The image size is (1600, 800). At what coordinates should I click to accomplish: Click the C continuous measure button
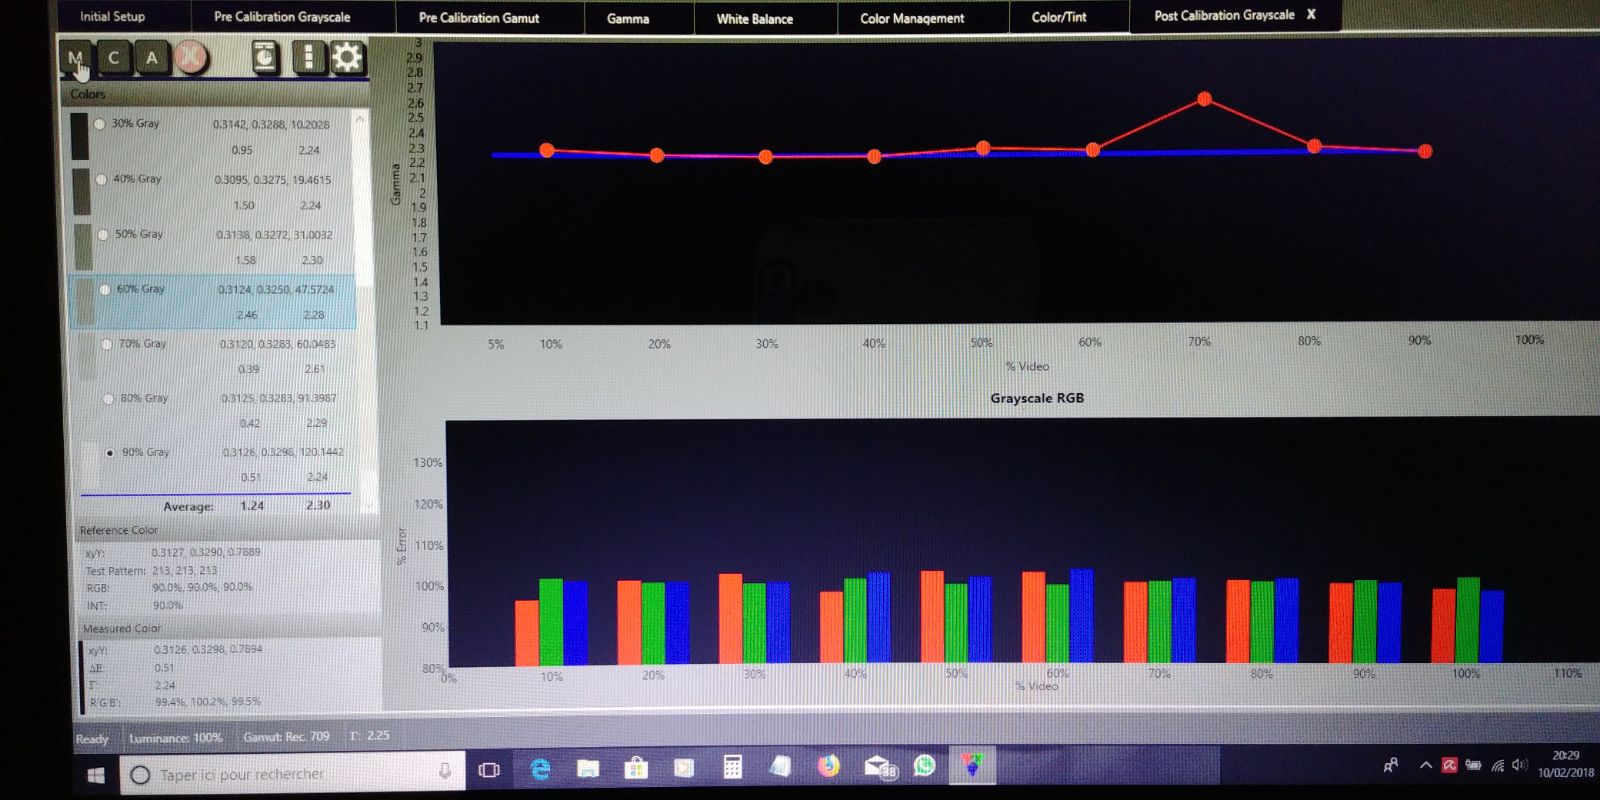113,58
